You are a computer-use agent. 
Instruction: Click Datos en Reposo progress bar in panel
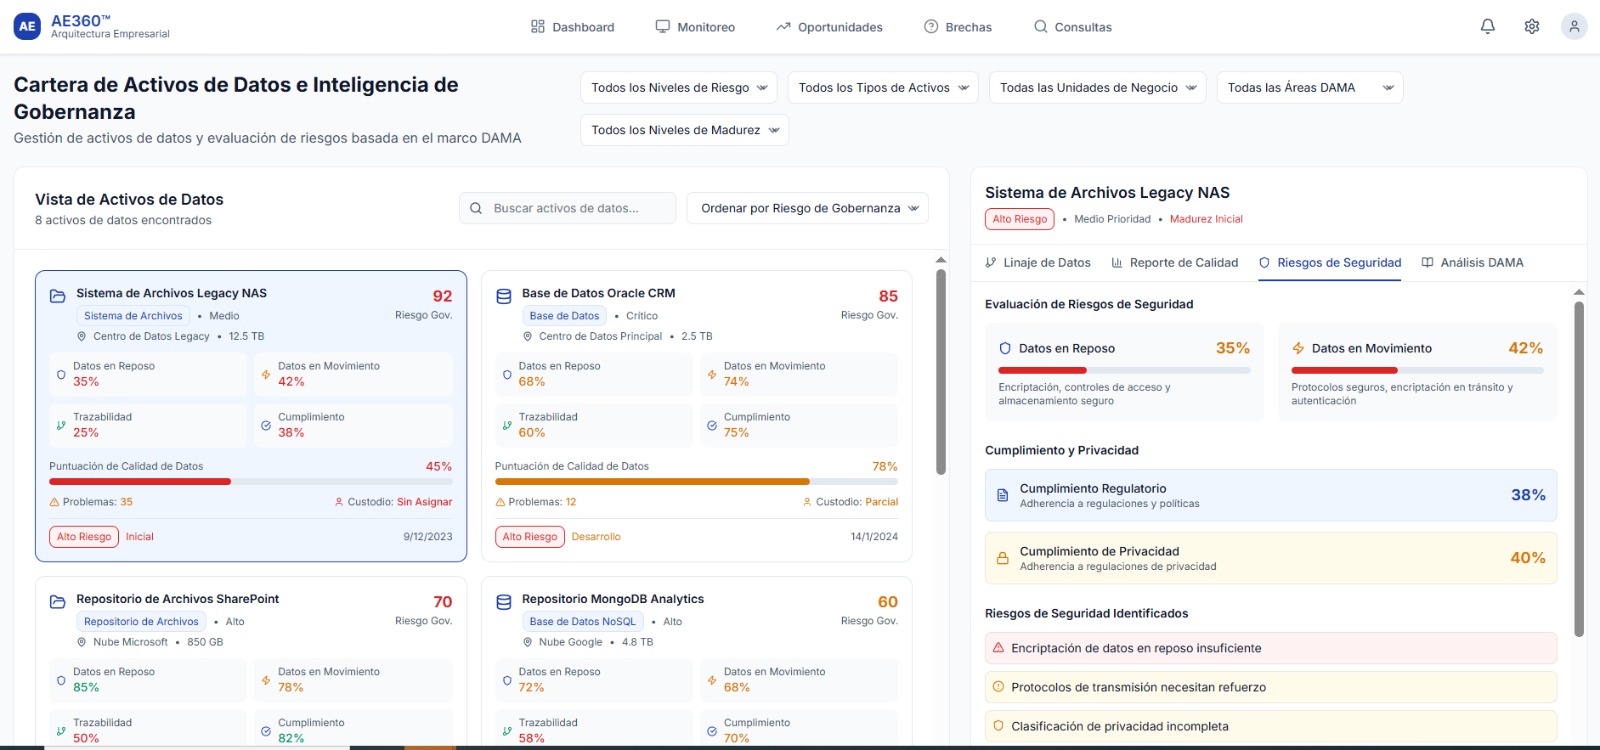point(1124,370)
